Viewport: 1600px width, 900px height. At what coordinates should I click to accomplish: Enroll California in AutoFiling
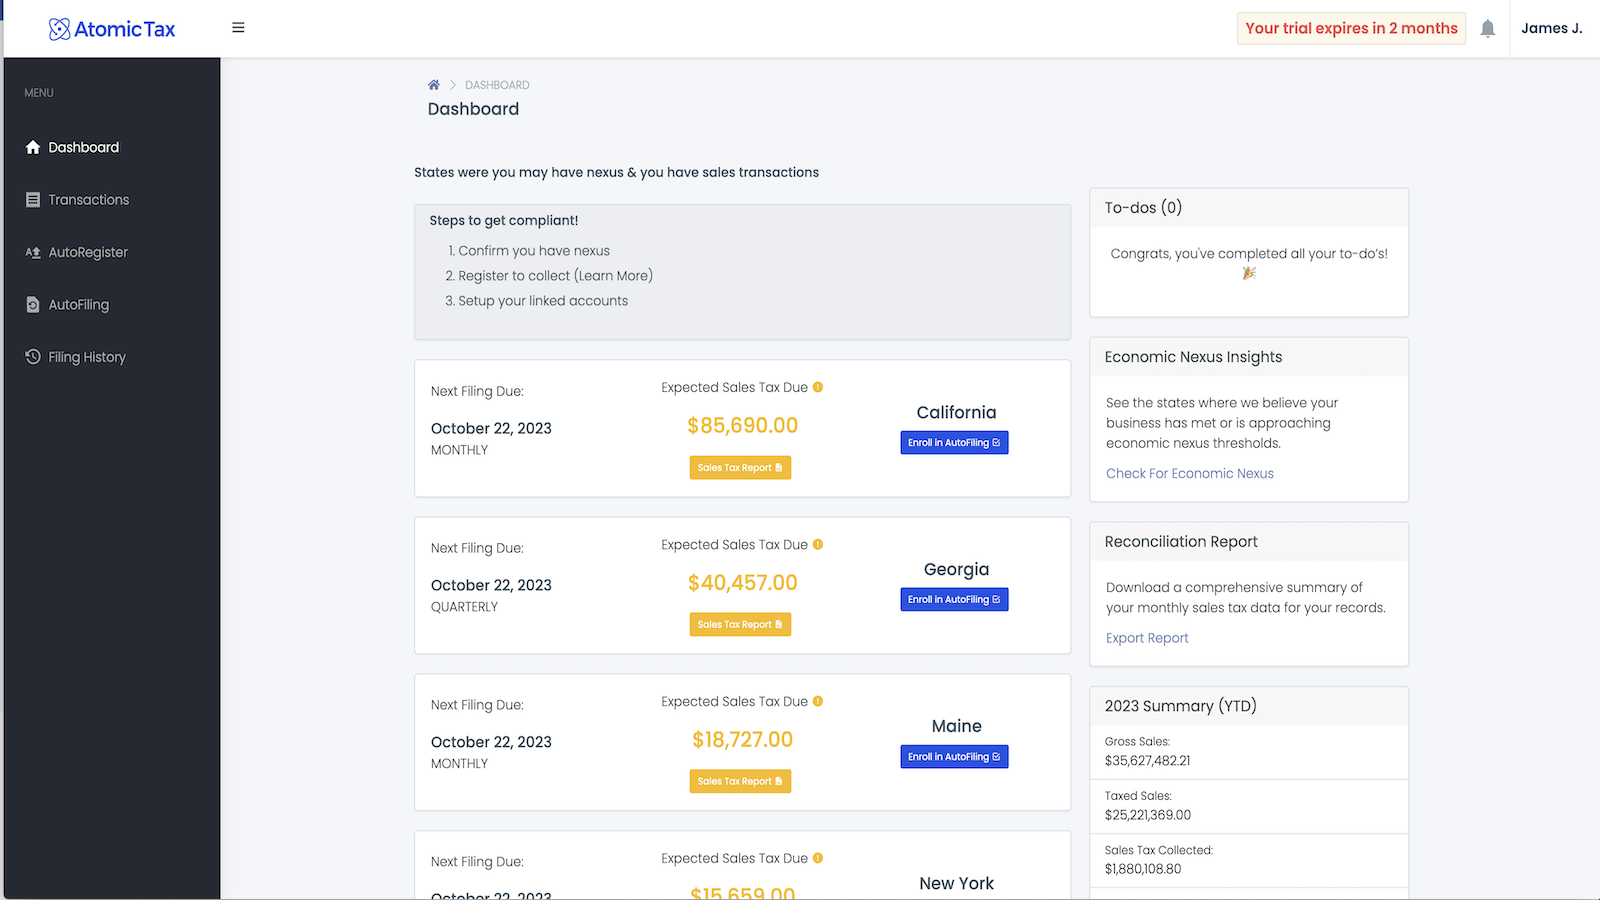(954, 443)
